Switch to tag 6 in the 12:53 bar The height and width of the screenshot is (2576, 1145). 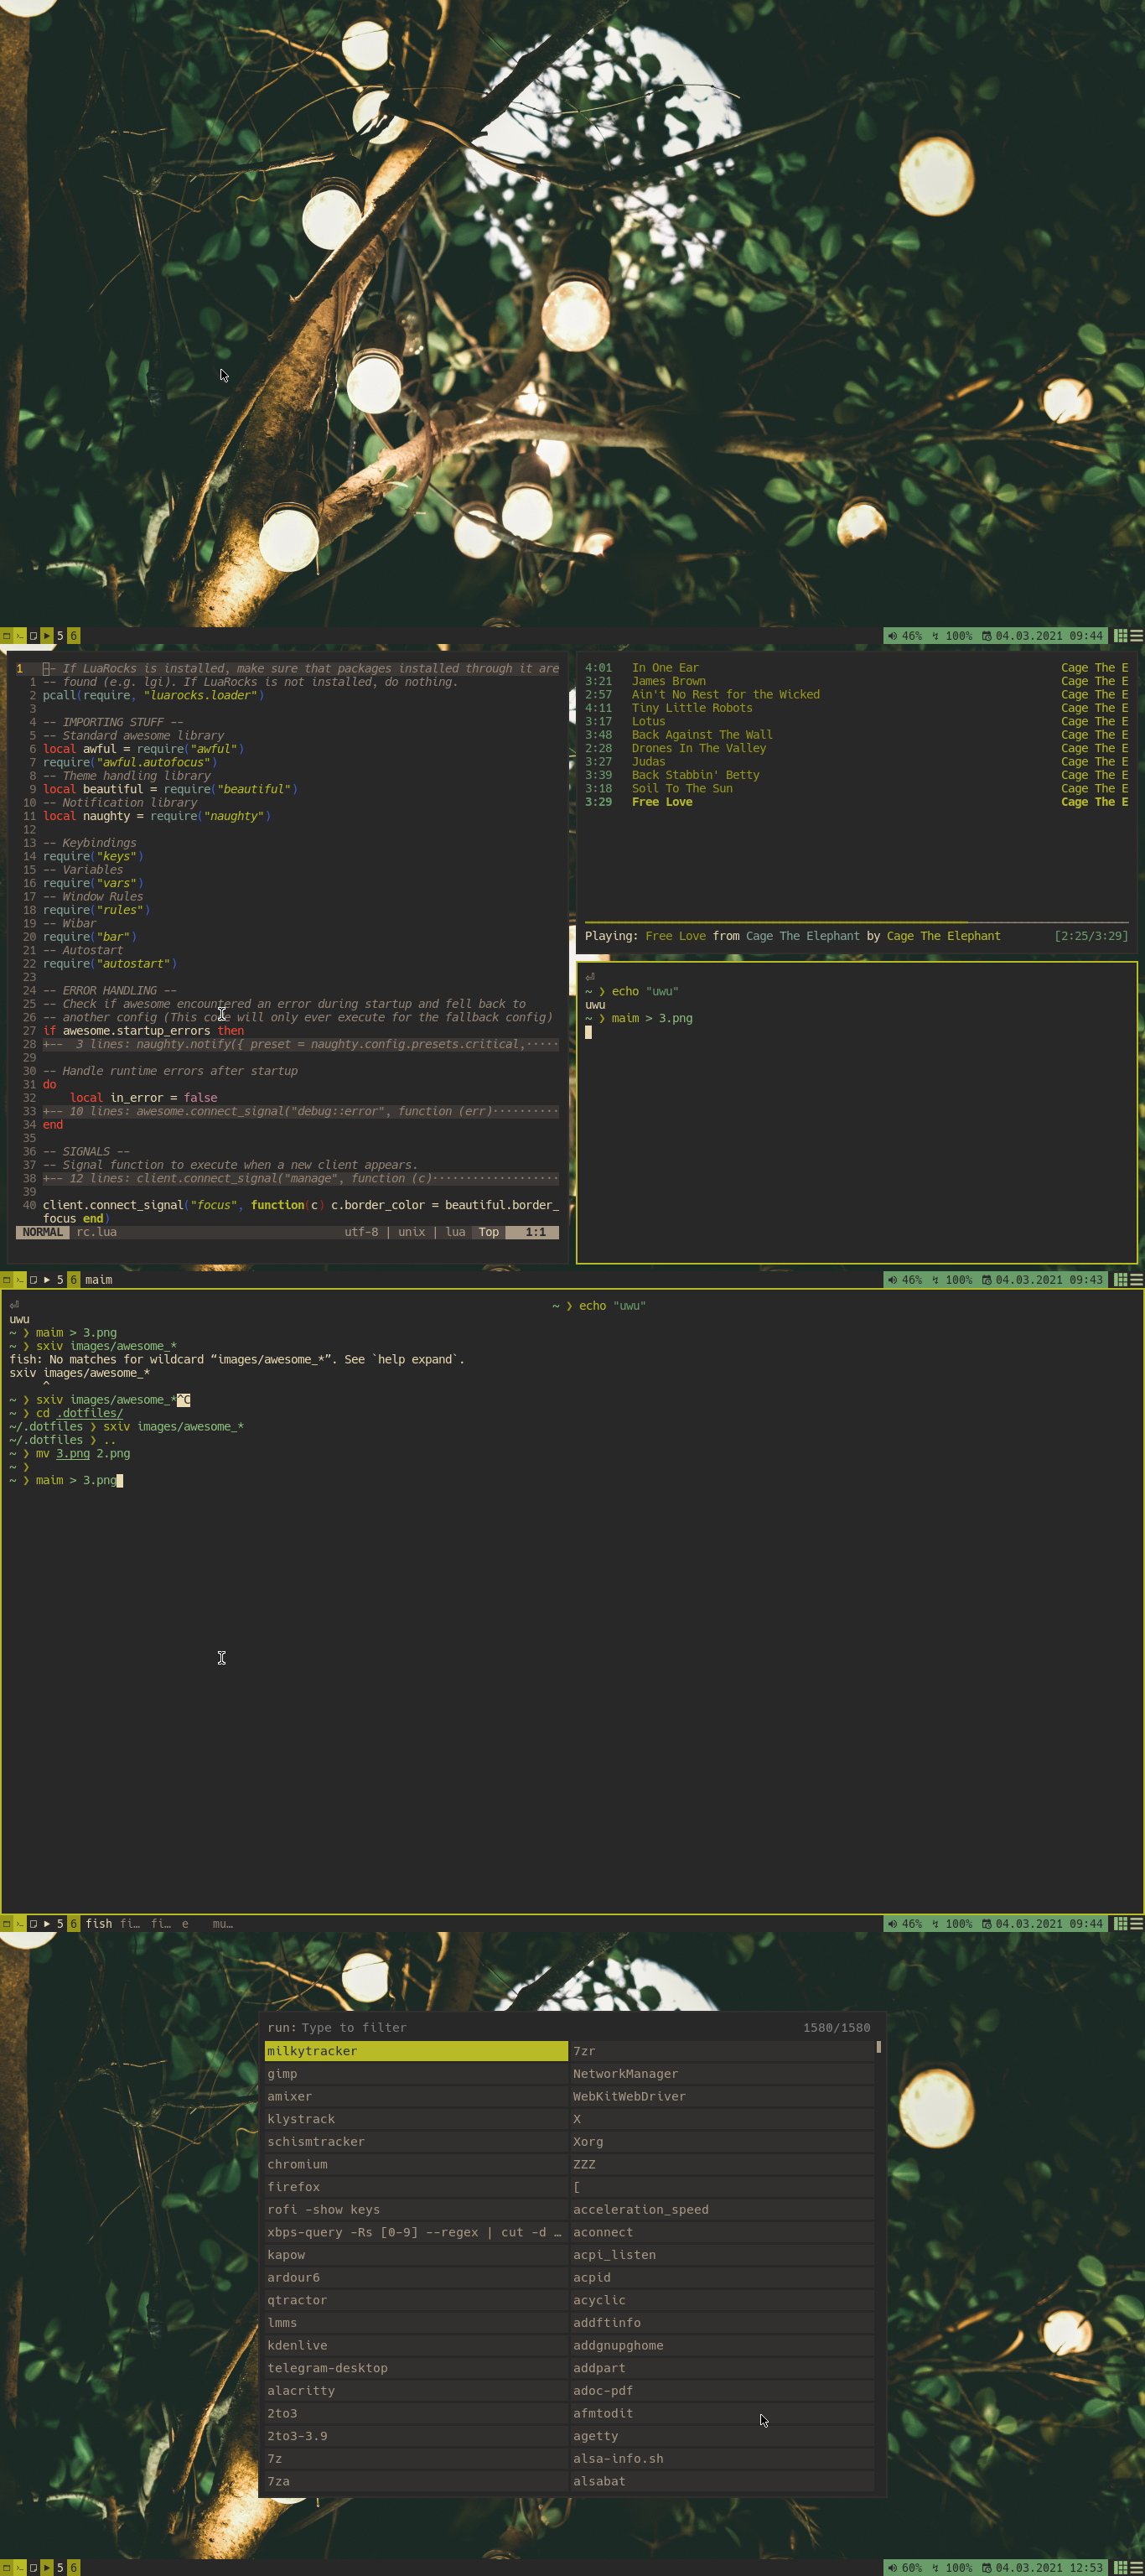pyautogui.click(x=73, y=2568)
